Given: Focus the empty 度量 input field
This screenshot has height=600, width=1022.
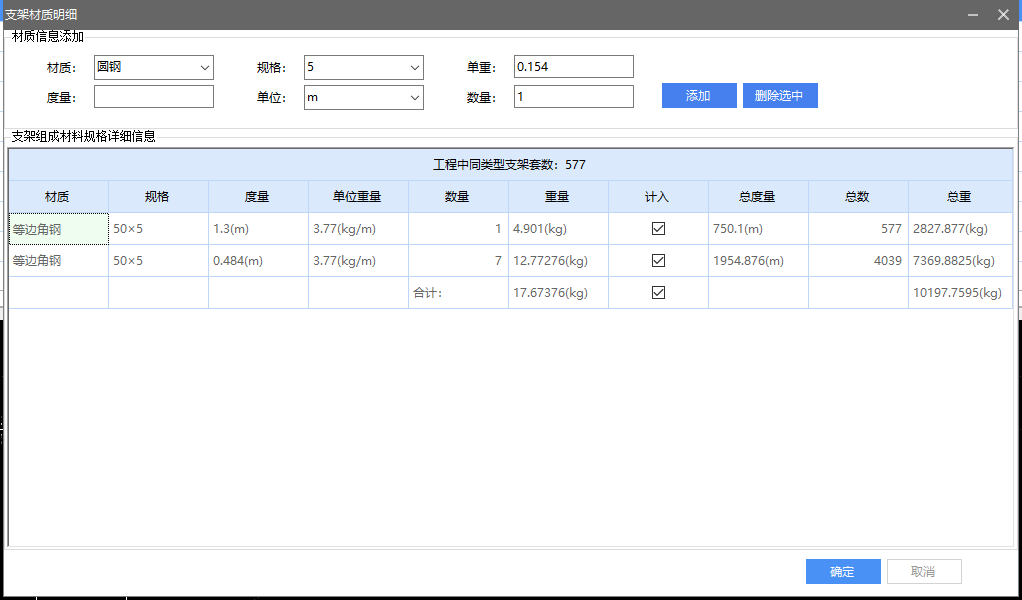Looking at the screenshot, I should pyautogui.click(x=154, y=97).
